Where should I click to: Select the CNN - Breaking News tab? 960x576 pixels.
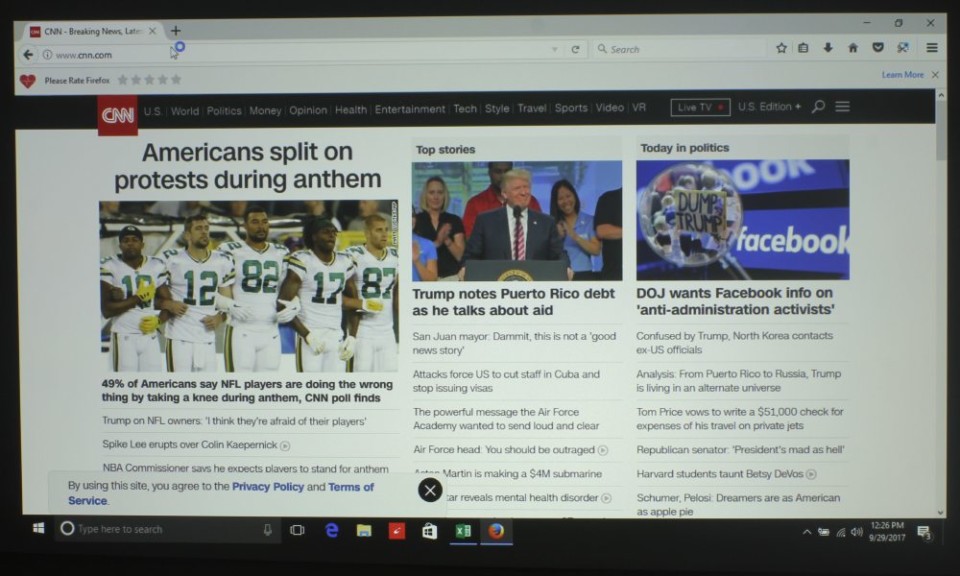pyautogui.click(x=93, y=31)
